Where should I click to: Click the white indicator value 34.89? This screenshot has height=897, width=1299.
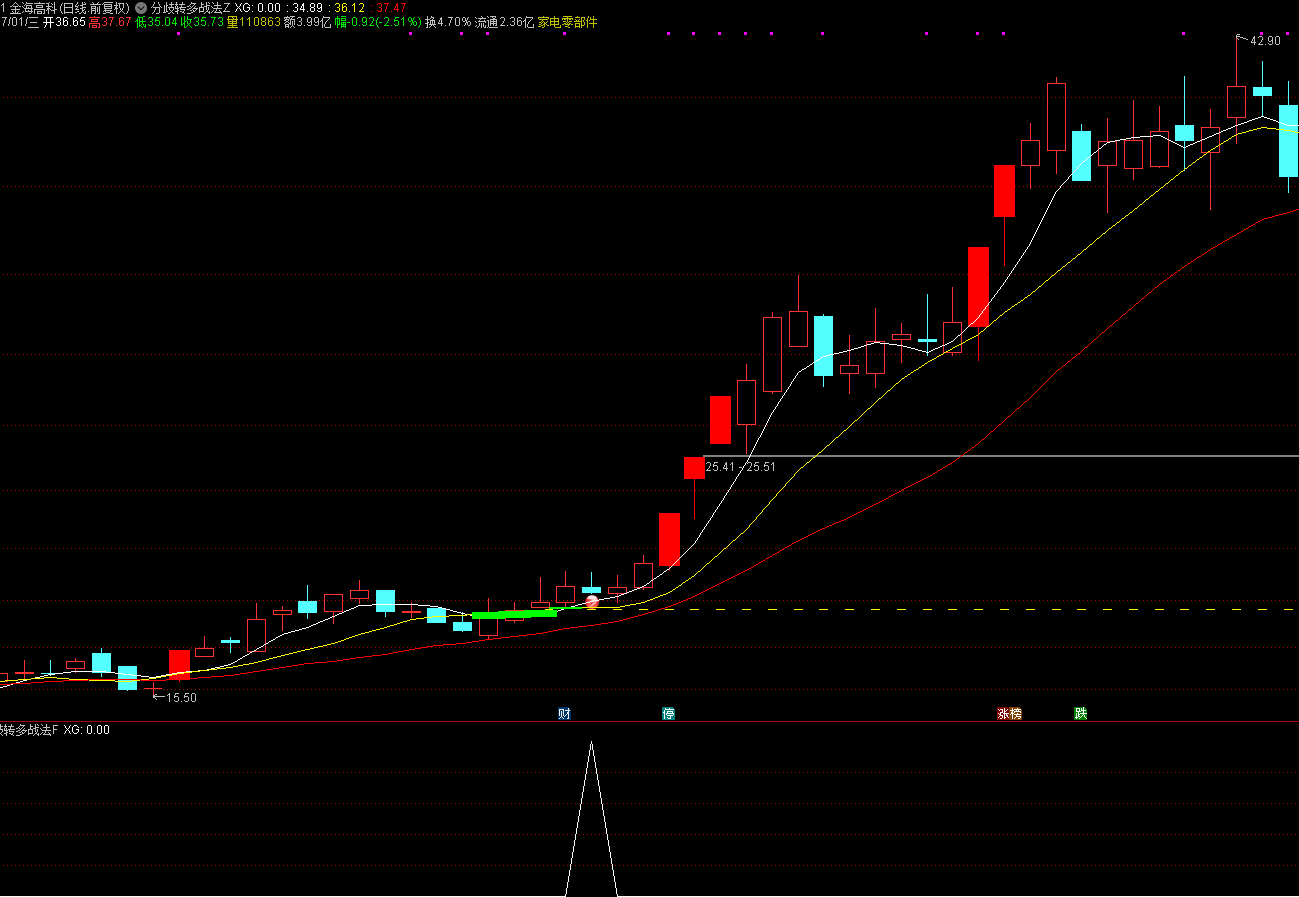point(307,8)
